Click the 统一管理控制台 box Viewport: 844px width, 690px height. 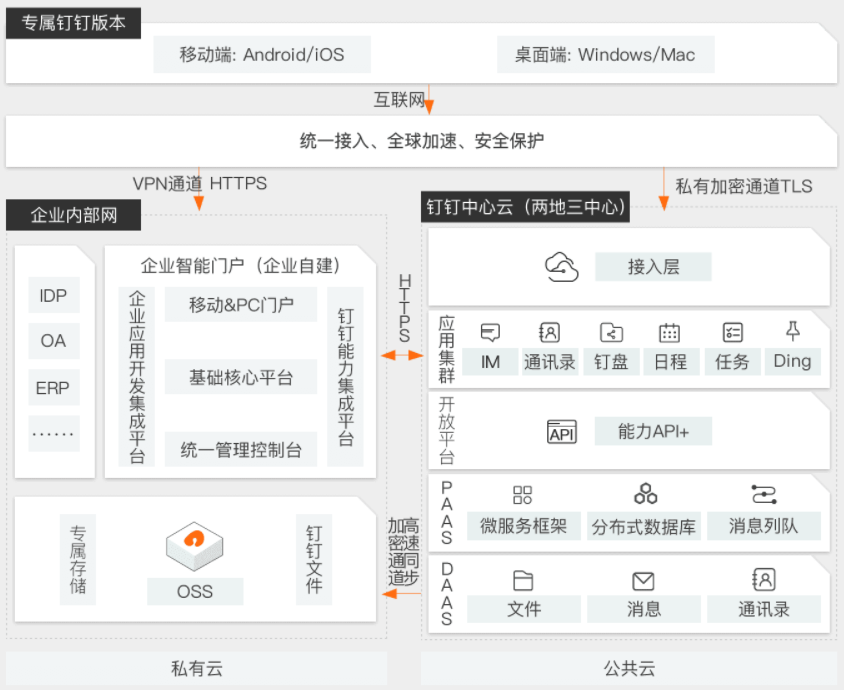pos(241,449)
